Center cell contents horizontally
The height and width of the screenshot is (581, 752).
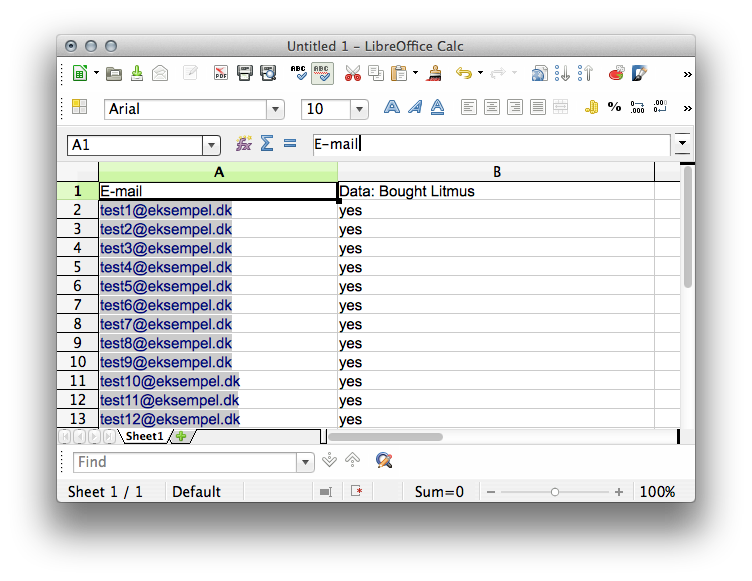(x=492, y=107)
